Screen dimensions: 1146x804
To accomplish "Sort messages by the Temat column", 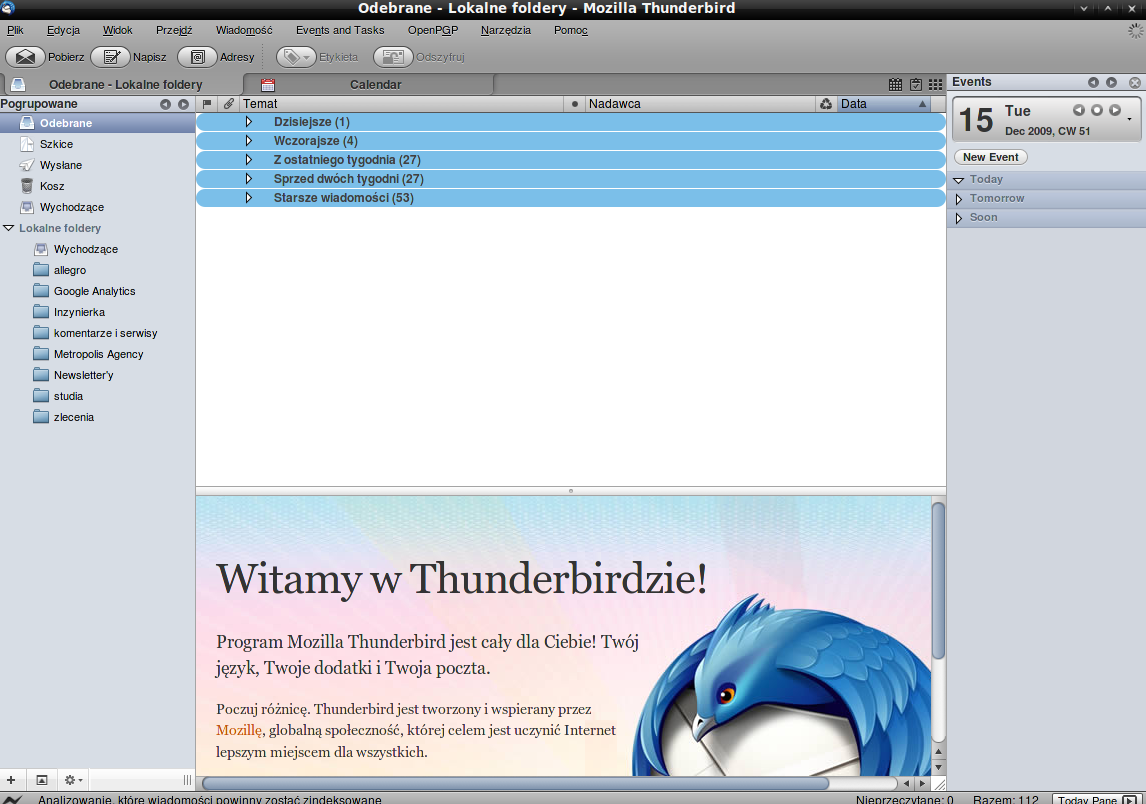I will tap(402, 104).
